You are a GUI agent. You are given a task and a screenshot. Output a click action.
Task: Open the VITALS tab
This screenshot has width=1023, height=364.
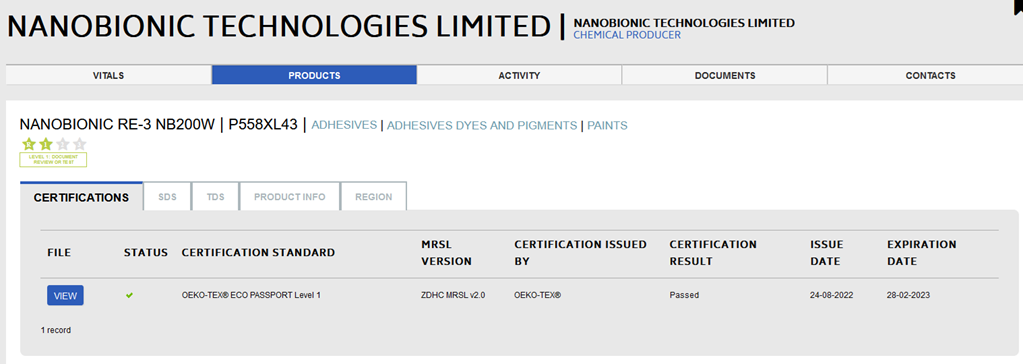pos(108,75)
